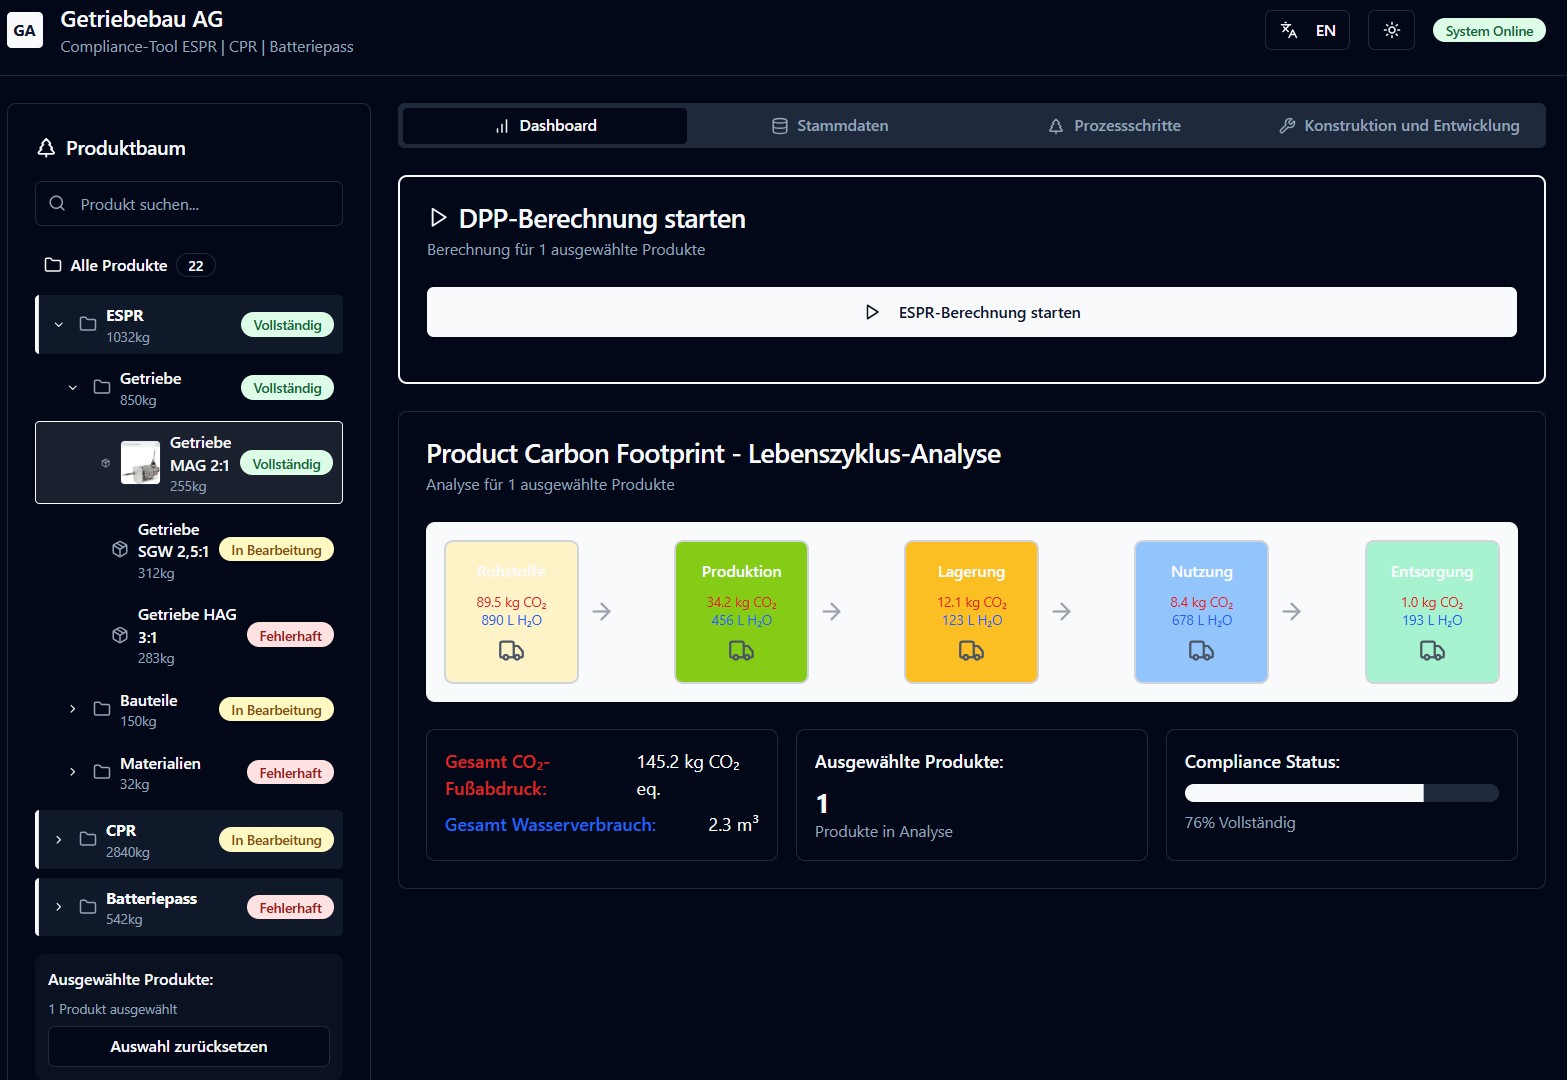Toggle the light/dark theme sun icon
Viewport: 1567px width, 1080px height.
click(x=1391, y=31)
